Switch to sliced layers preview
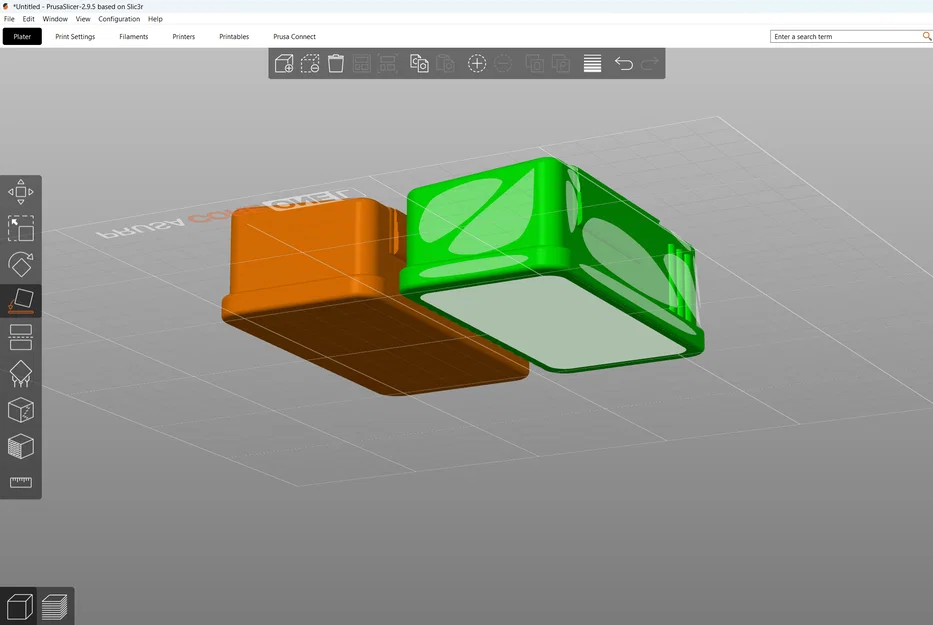This screenshot has width=933, height=625. pos(55,607)
